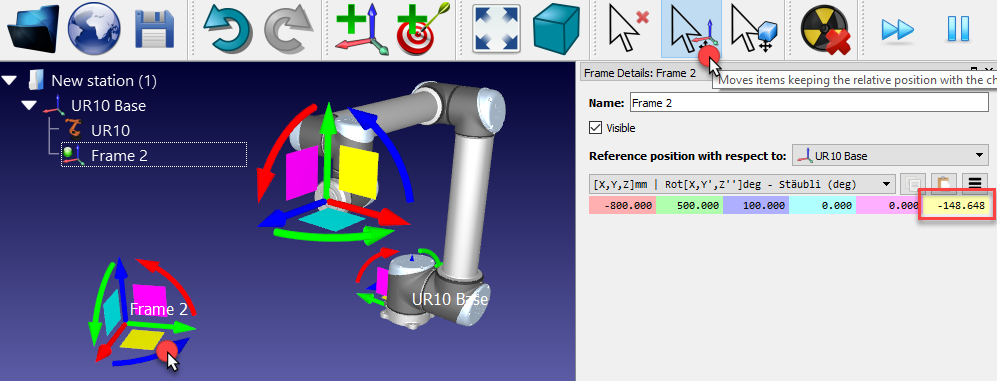Open the online library globe icon

[x=95, y=29]
